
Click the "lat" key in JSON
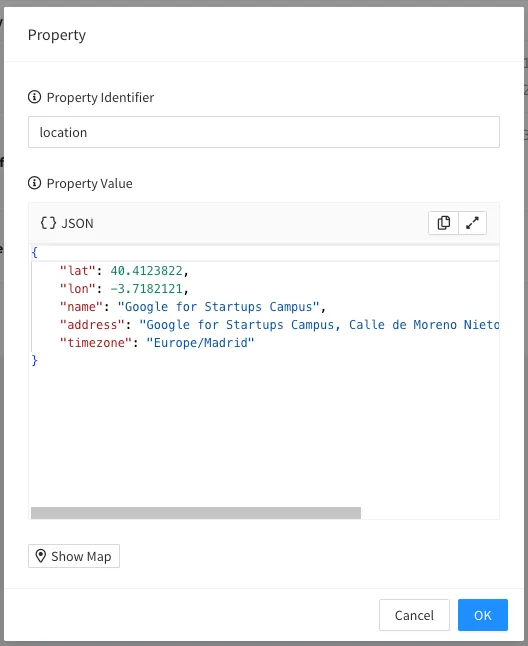click(x=78, y=271)
